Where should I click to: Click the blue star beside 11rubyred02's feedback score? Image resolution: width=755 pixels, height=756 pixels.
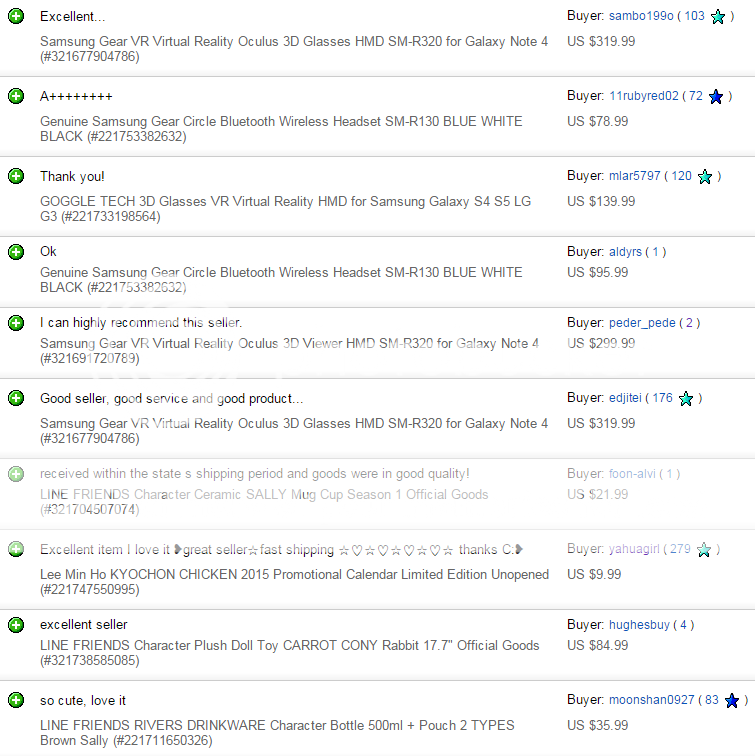click(x=716, y=97)
